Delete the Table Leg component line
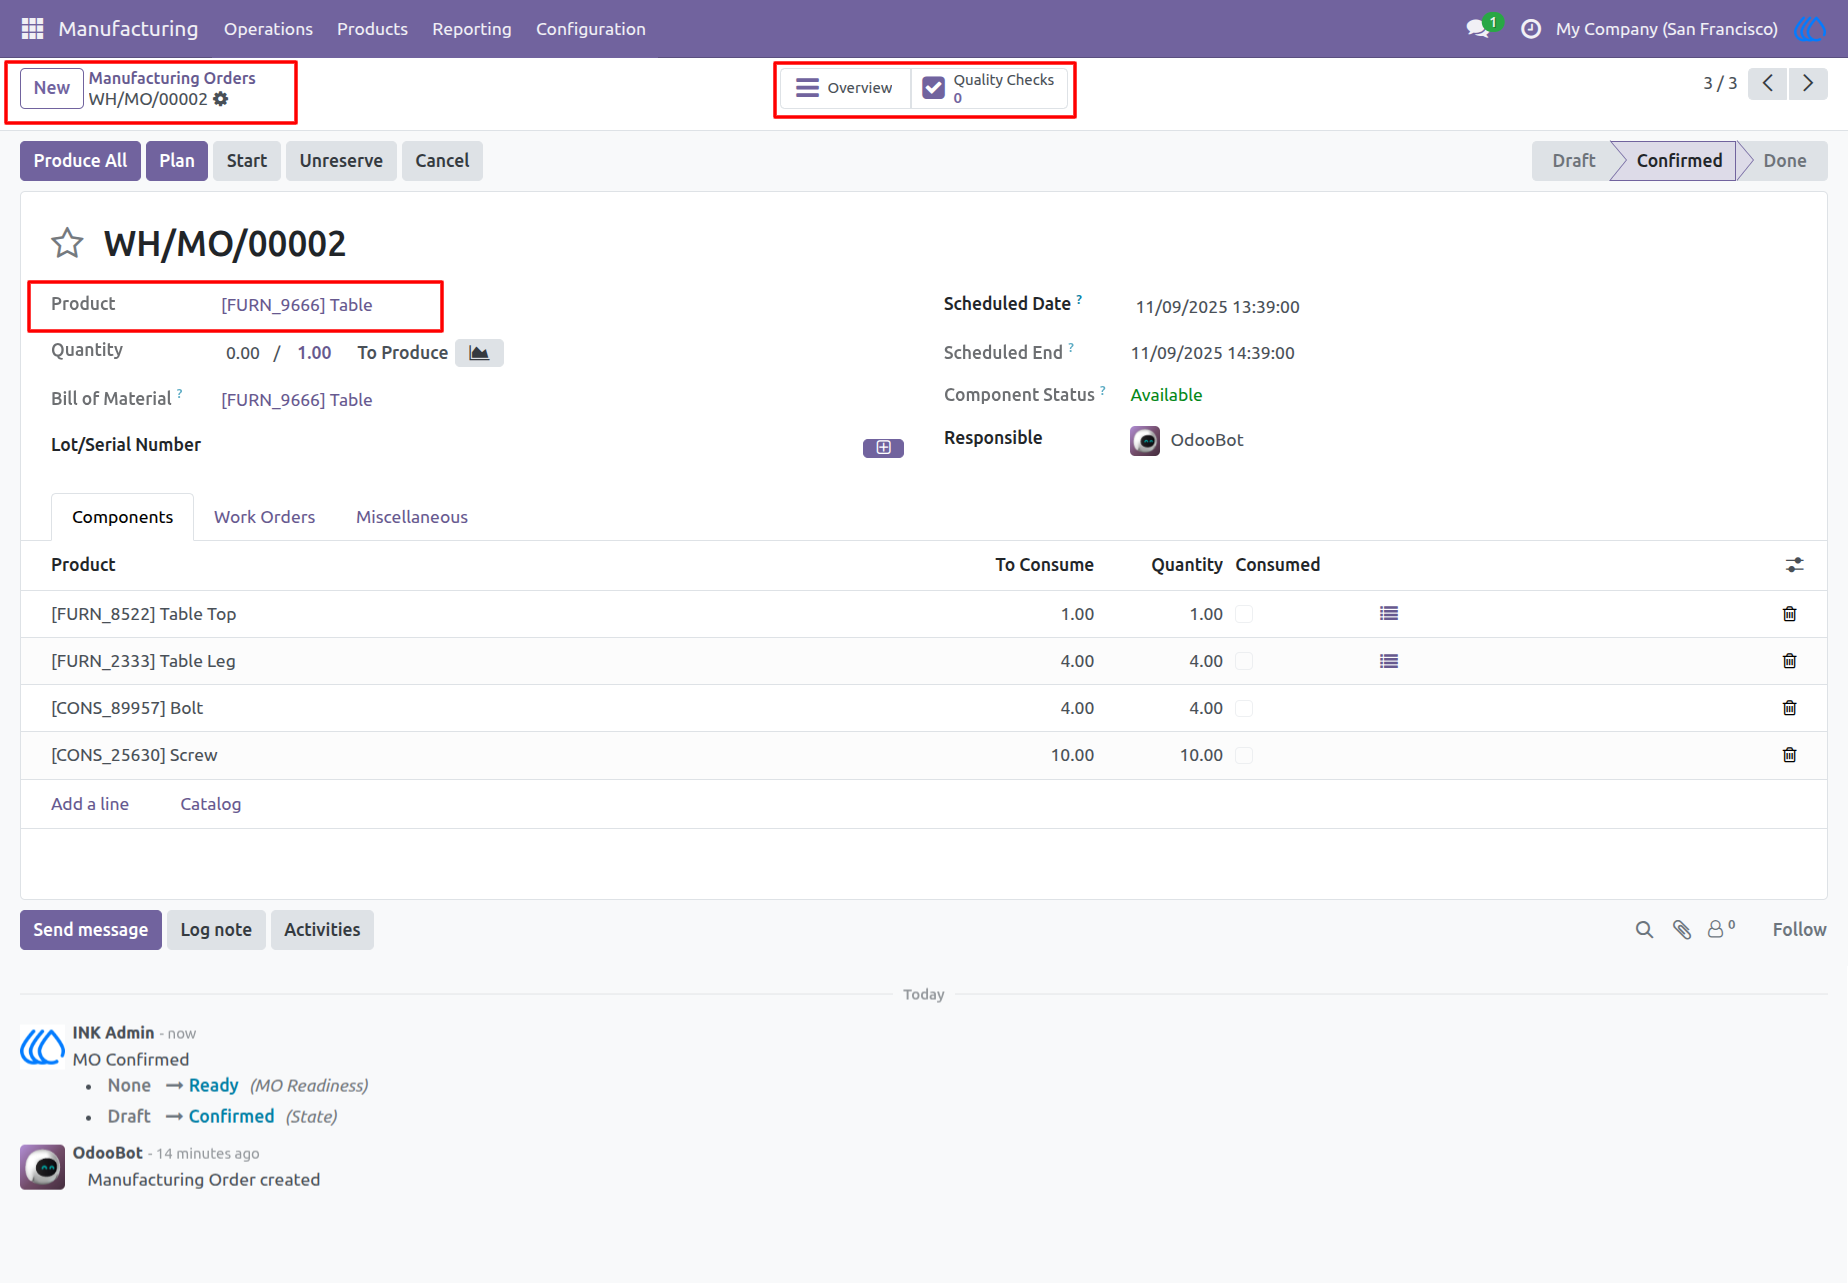1848x1285 pixels. [x=1790, y=661]
